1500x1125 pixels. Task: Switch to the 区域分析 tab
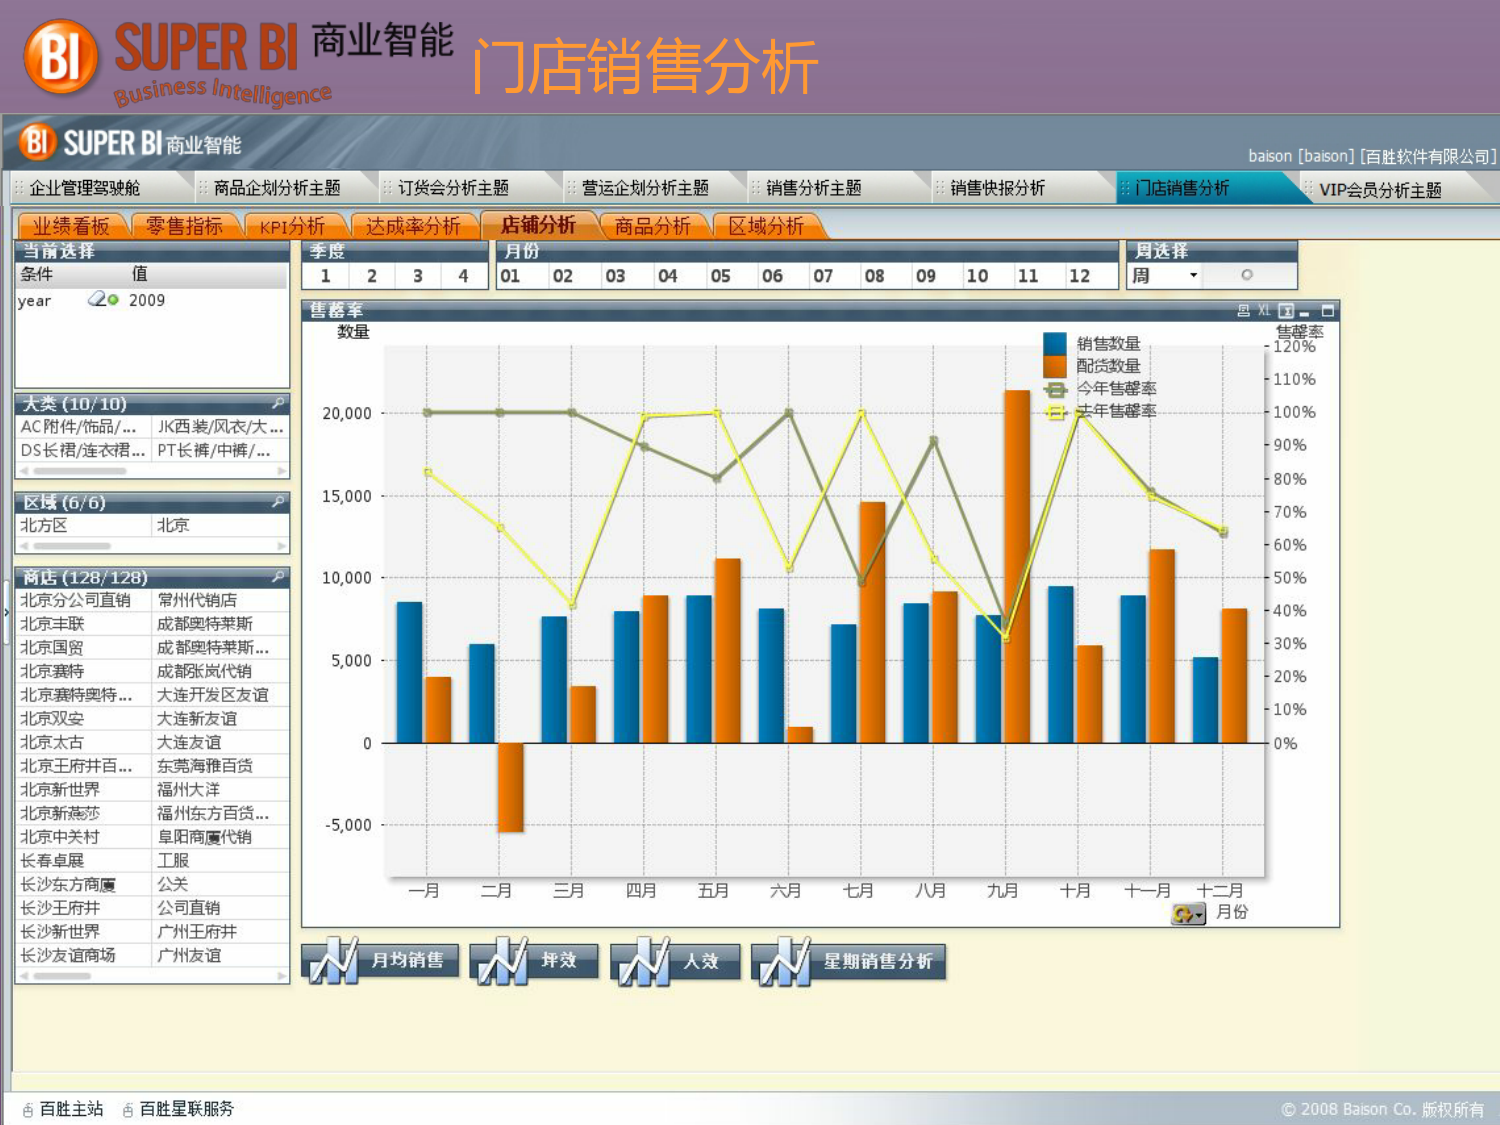(766, 226)
